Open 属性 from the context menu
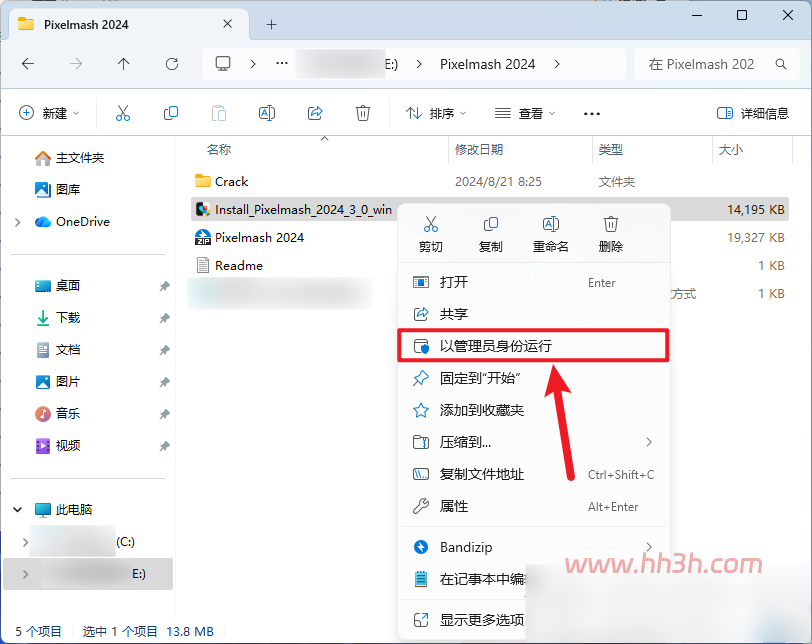Image resolution: width=812 pixels, height=644 pixels. [x=533, y=506]
